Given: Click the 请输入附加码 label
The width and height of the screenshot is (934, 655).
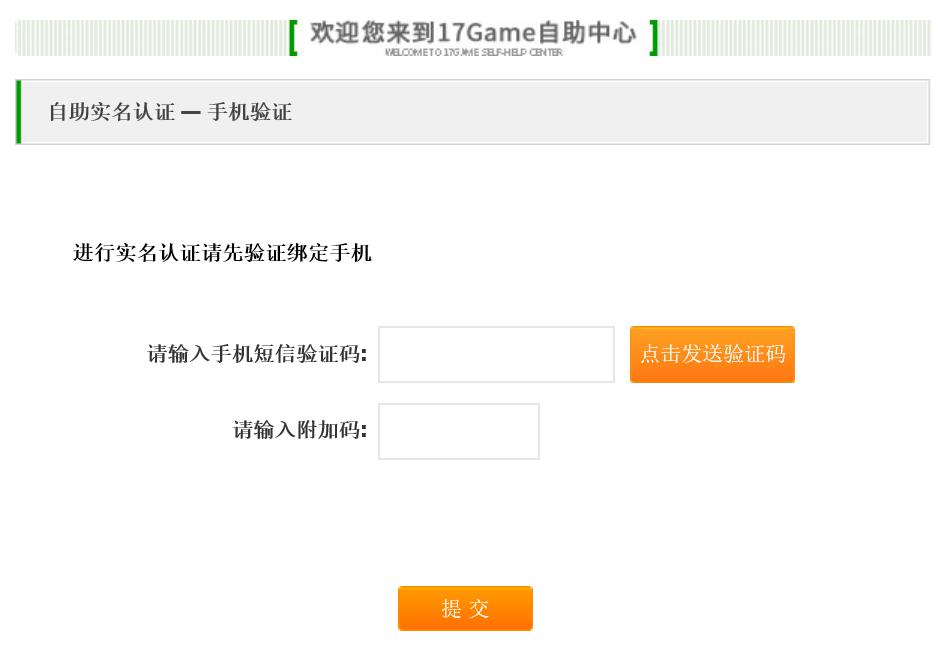Looking at the screenshot, I should [300, 429].
